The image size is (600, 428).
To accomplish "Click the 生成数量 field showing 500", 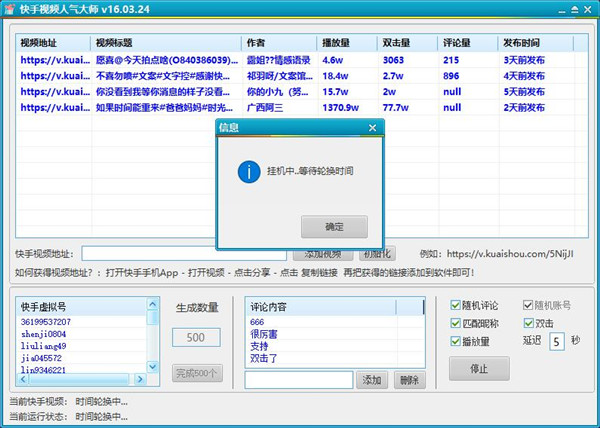I will click(x=196, y=338).
